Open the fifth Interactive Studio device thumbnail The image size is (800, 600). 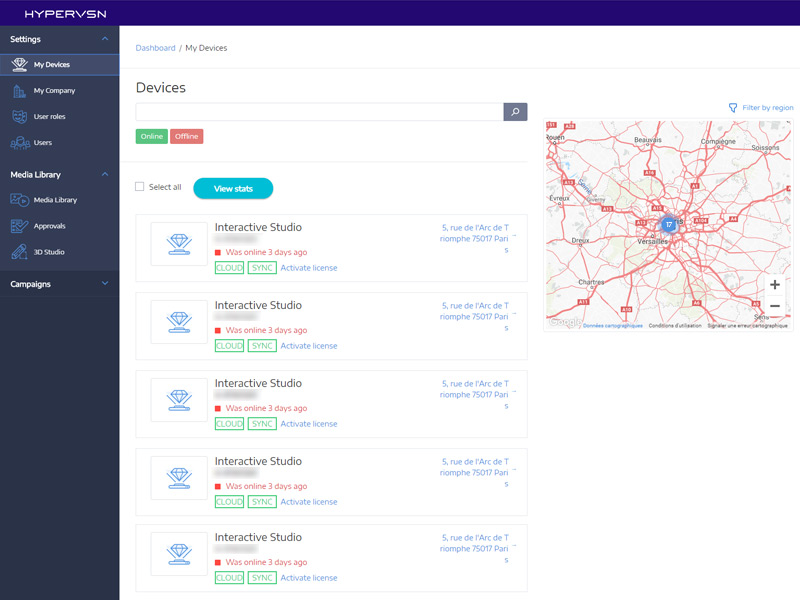[179, 554]
